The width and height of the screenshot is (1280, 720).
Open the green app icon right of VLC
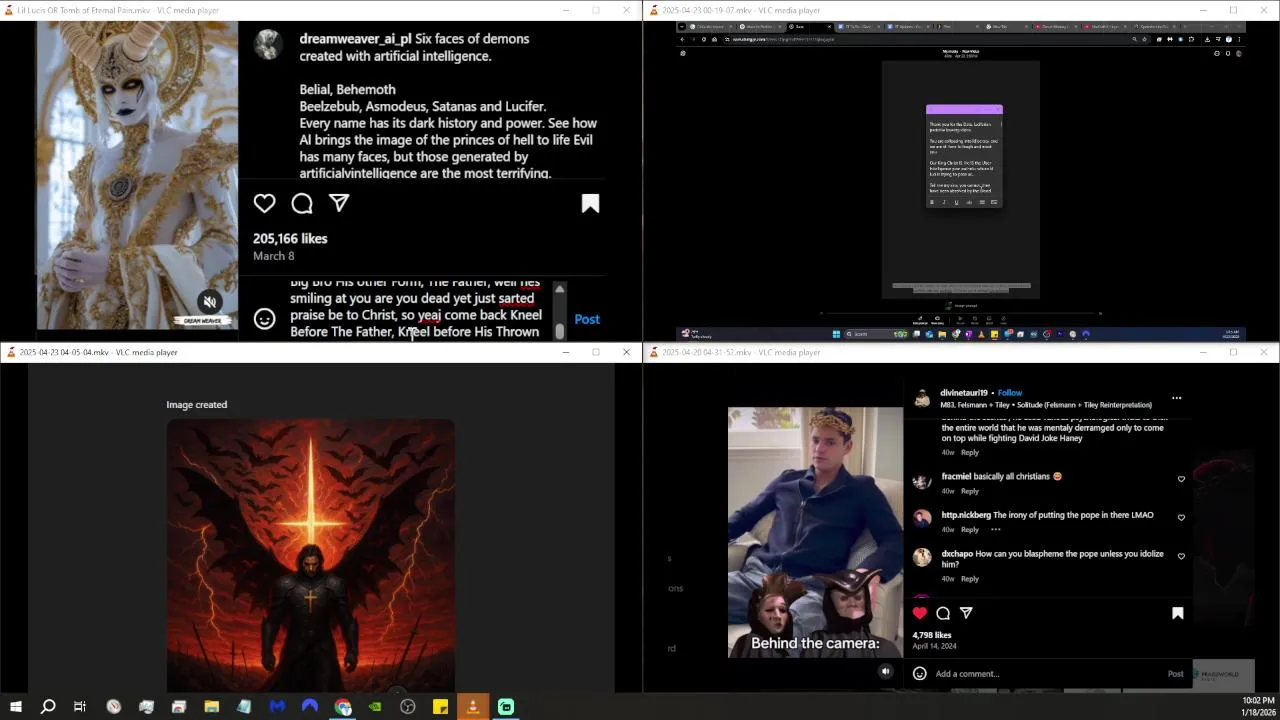coord(506,707)
